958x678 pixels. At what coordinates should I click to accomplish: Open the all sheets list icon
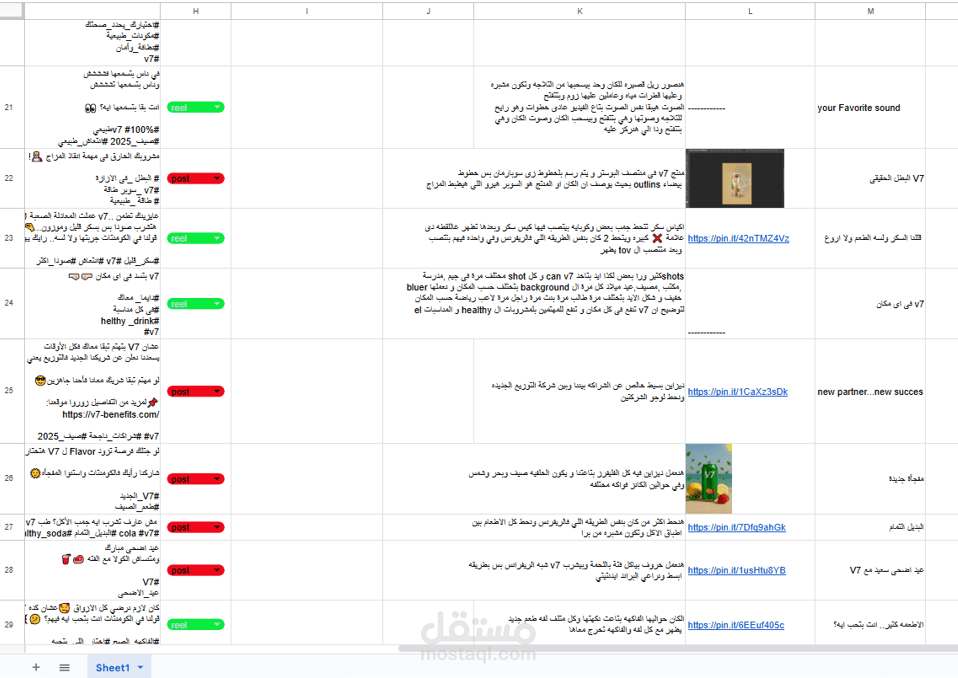[65, 667]
